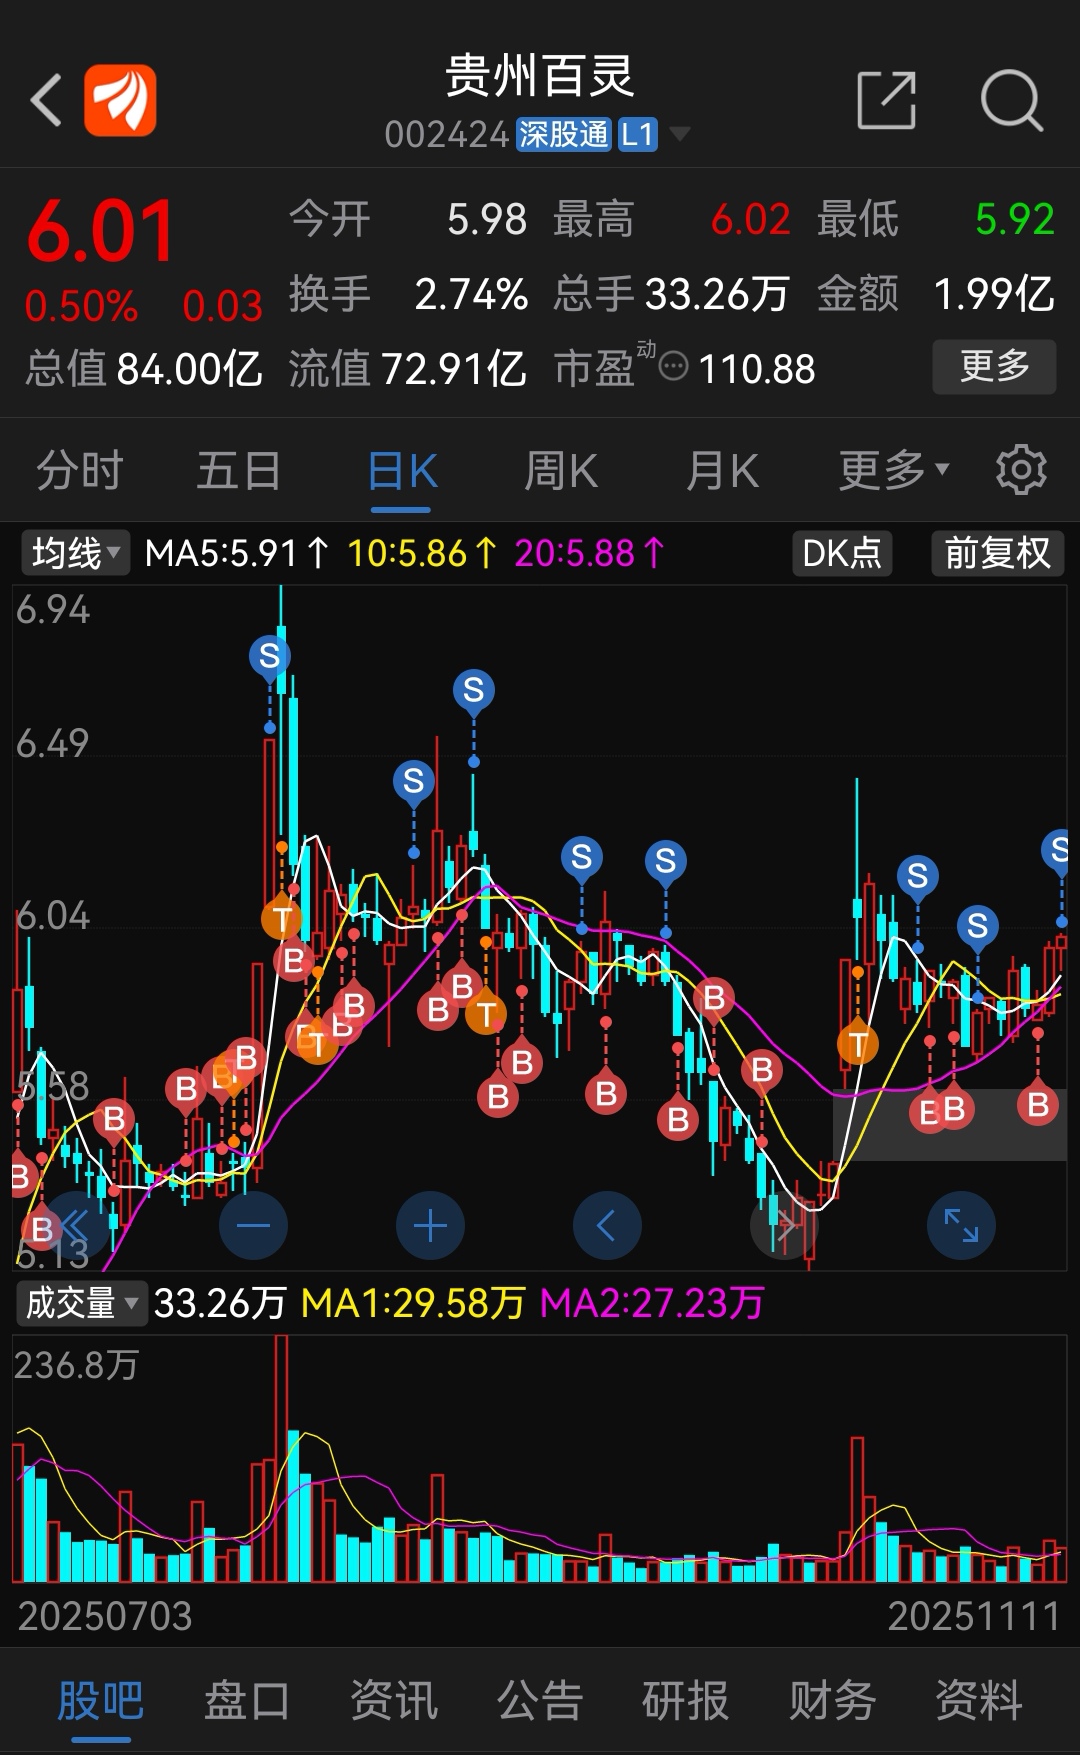Tap the MA2:27.23万 volume average value
Viewport: 1080px width, 1755px height.
pos(652,1303)
